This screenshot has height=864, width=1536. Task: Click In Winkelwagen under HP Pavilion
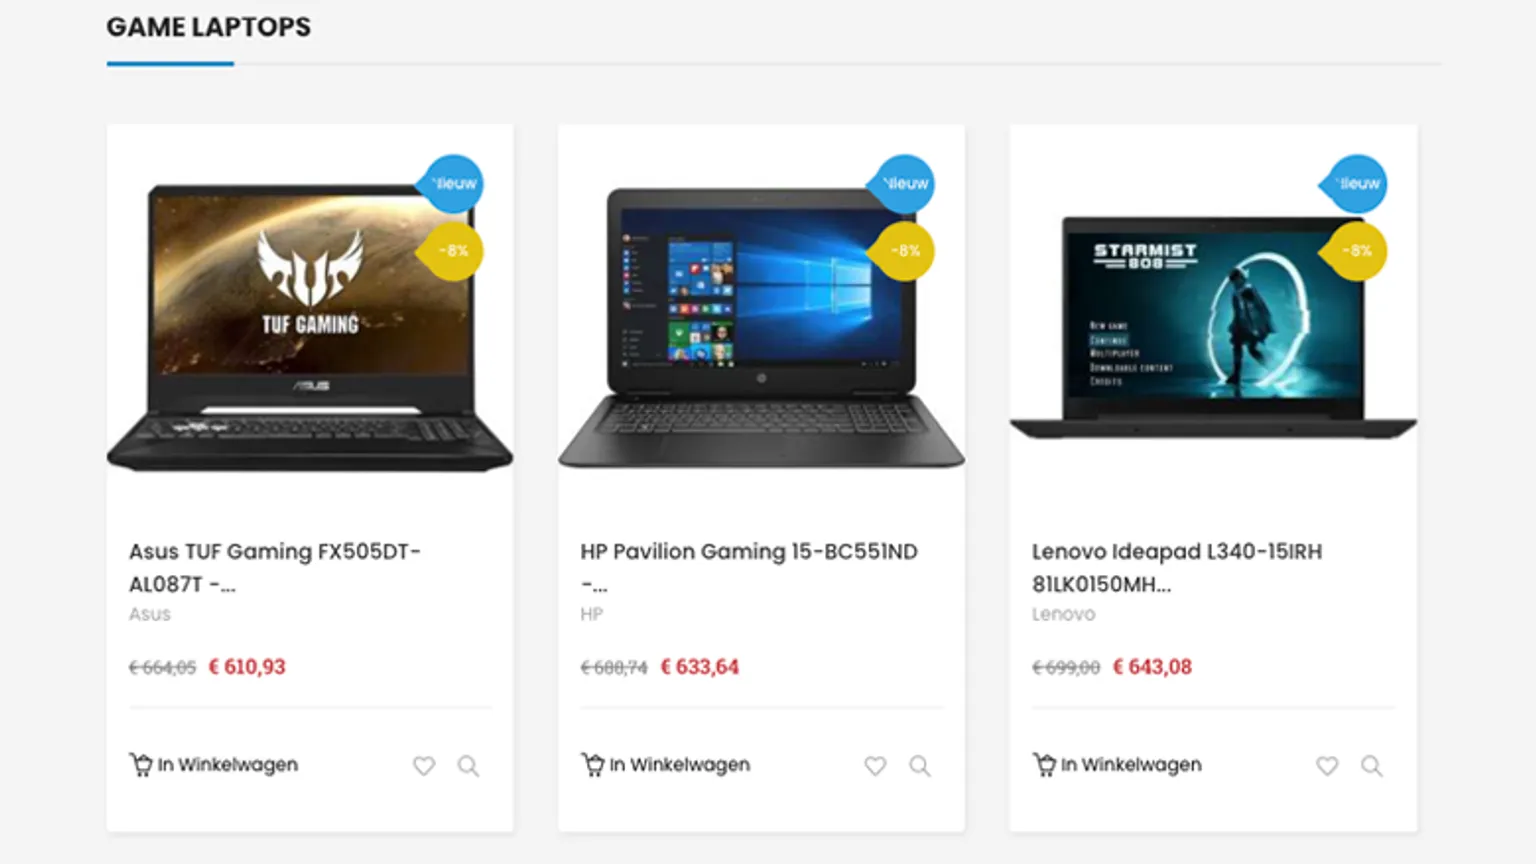point(680,765)
